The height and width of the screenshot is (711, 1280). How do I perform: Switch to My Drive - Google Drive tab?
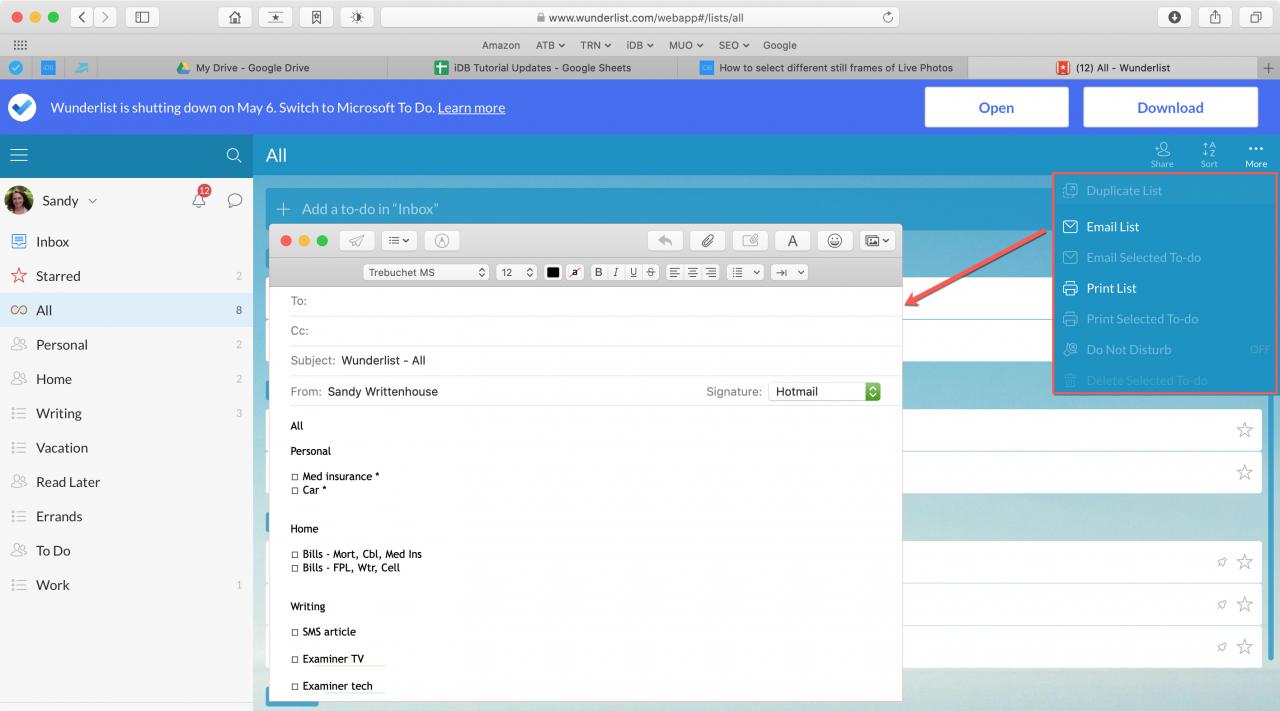pyautogui.click(x=243, y=68)
